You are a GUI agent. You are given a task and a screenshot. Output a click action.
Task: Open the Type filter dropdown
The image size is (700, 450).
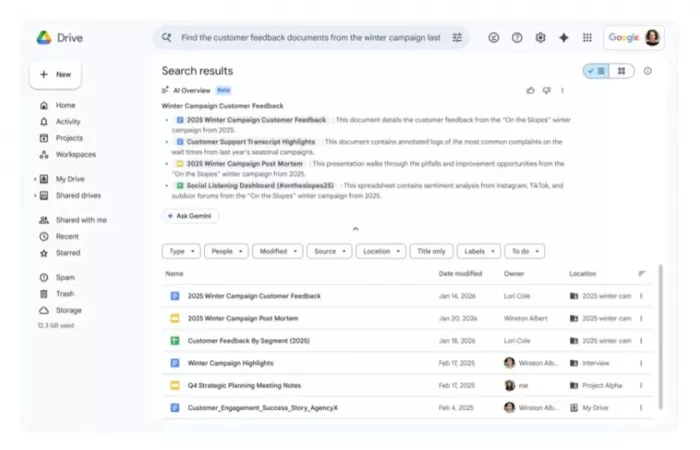coord(181,251)
